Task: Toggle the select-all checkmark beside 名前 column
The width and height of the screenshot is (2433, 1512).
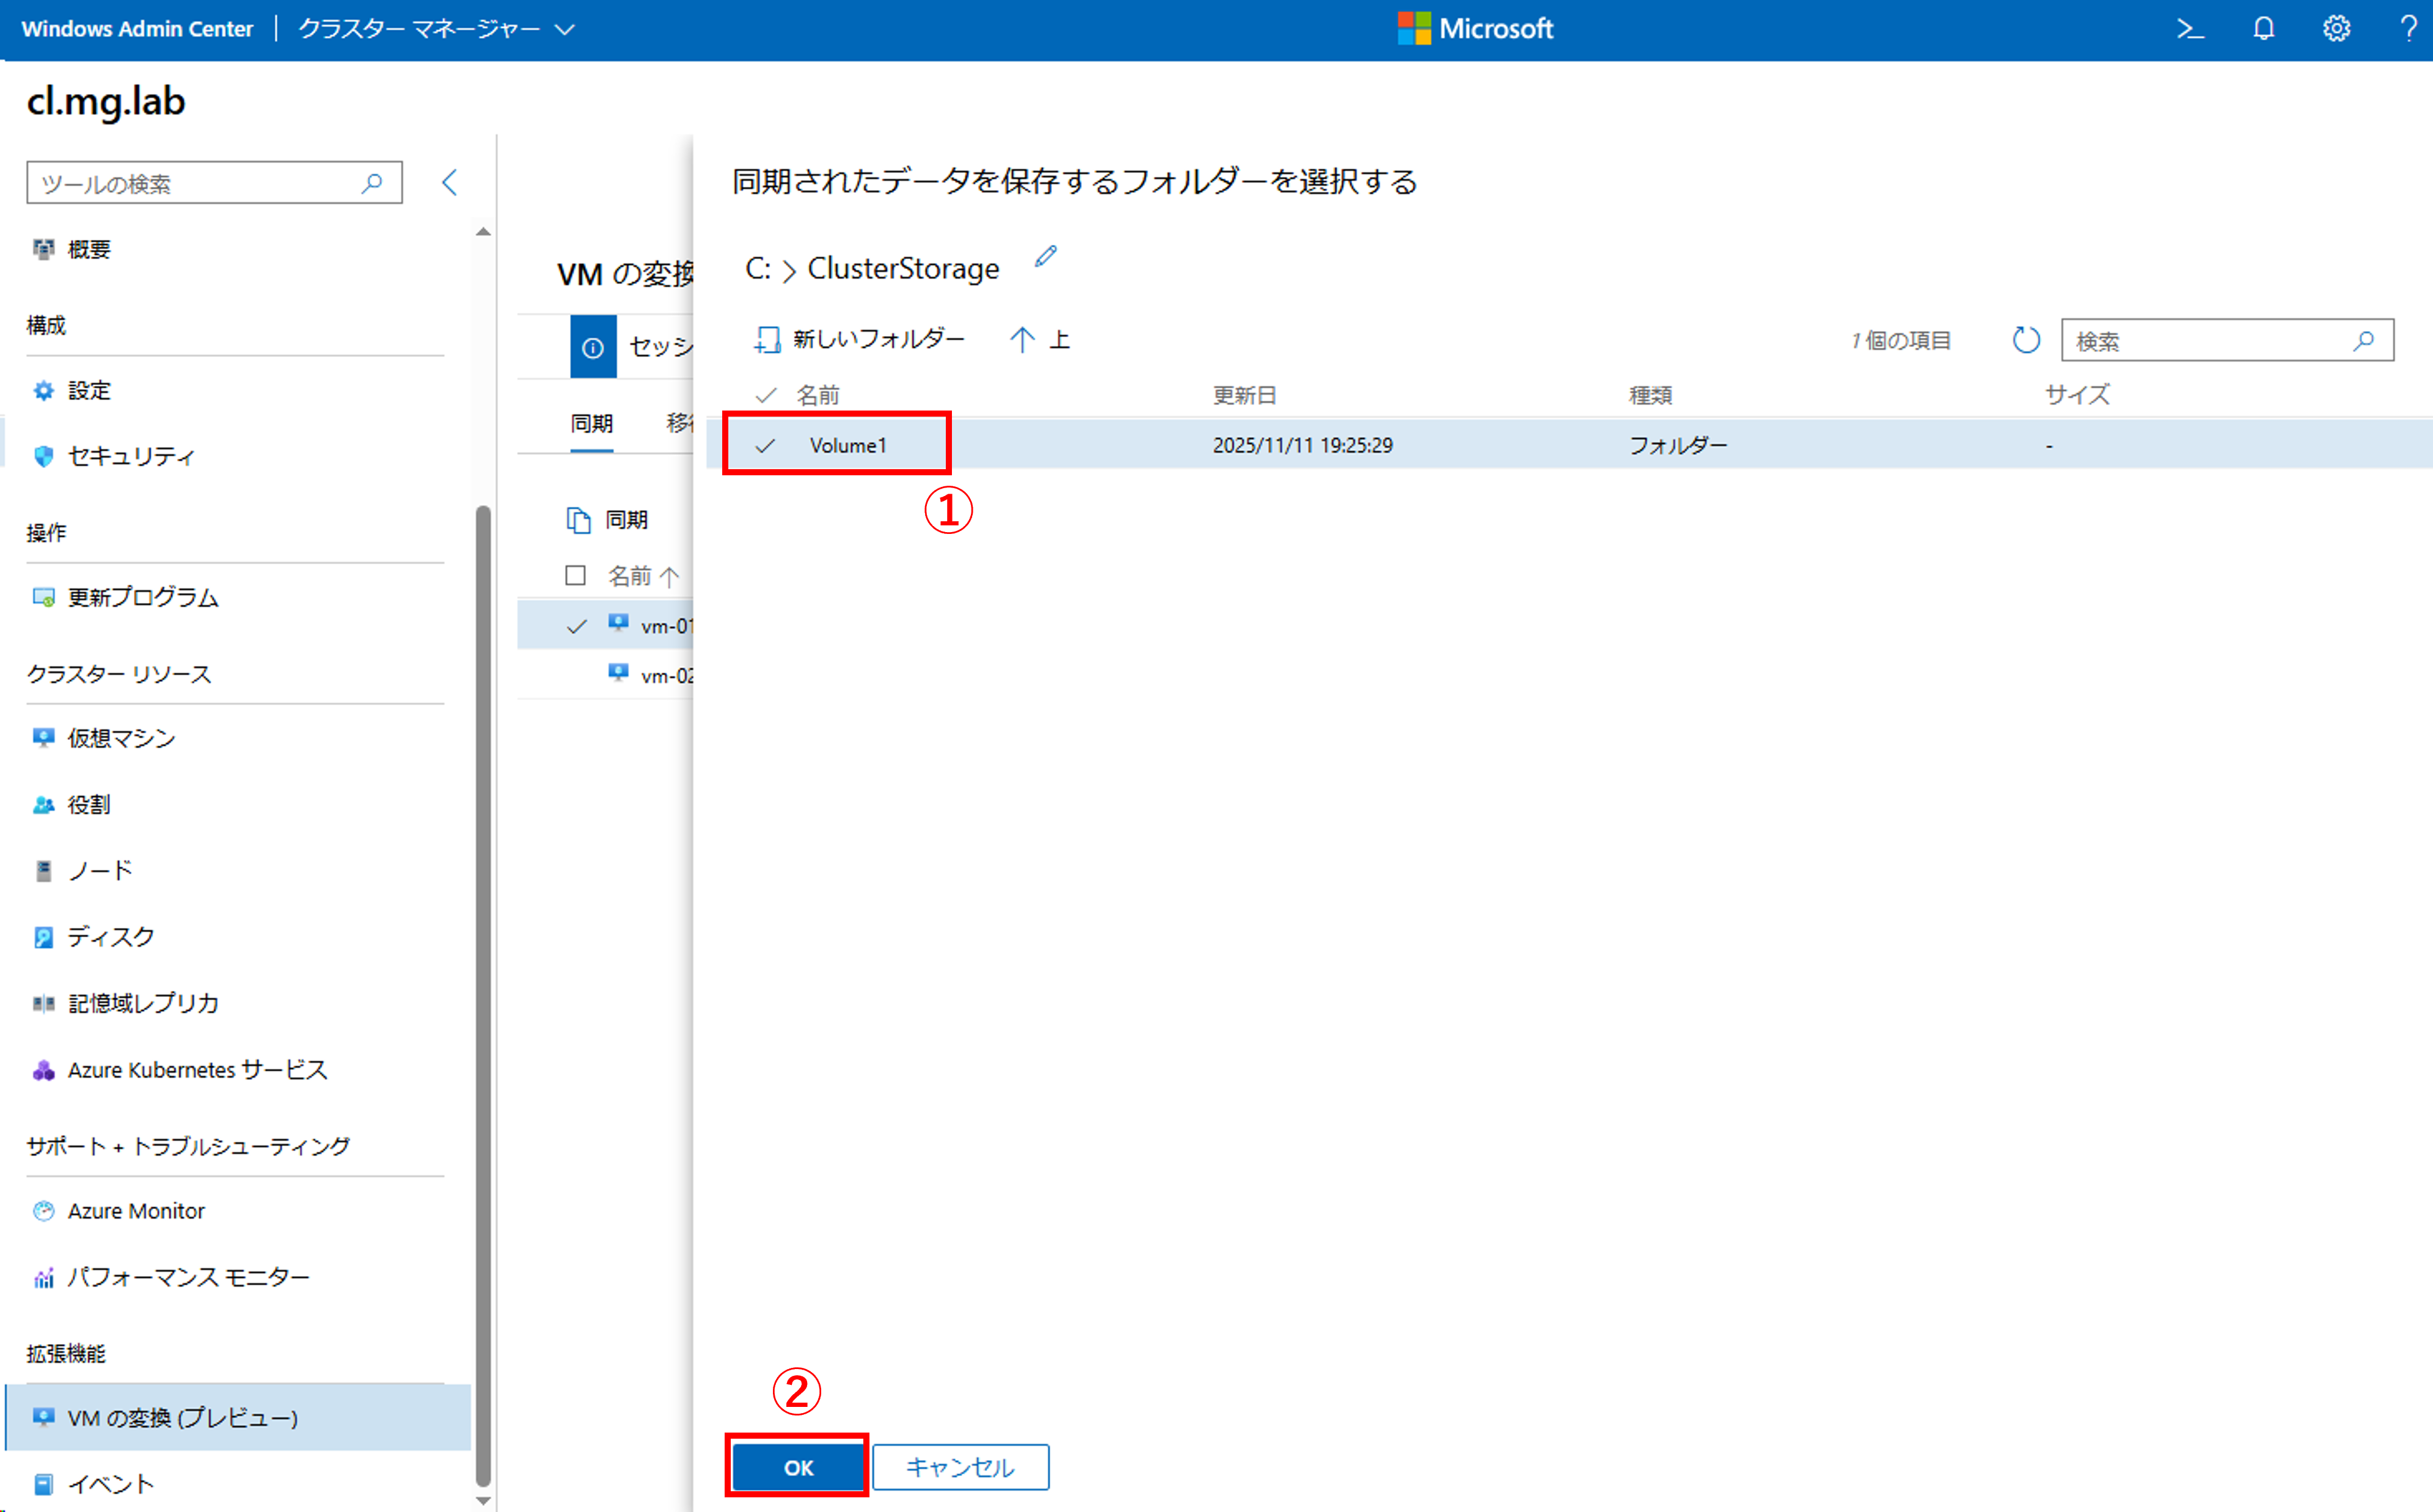Action: (766, 395)
